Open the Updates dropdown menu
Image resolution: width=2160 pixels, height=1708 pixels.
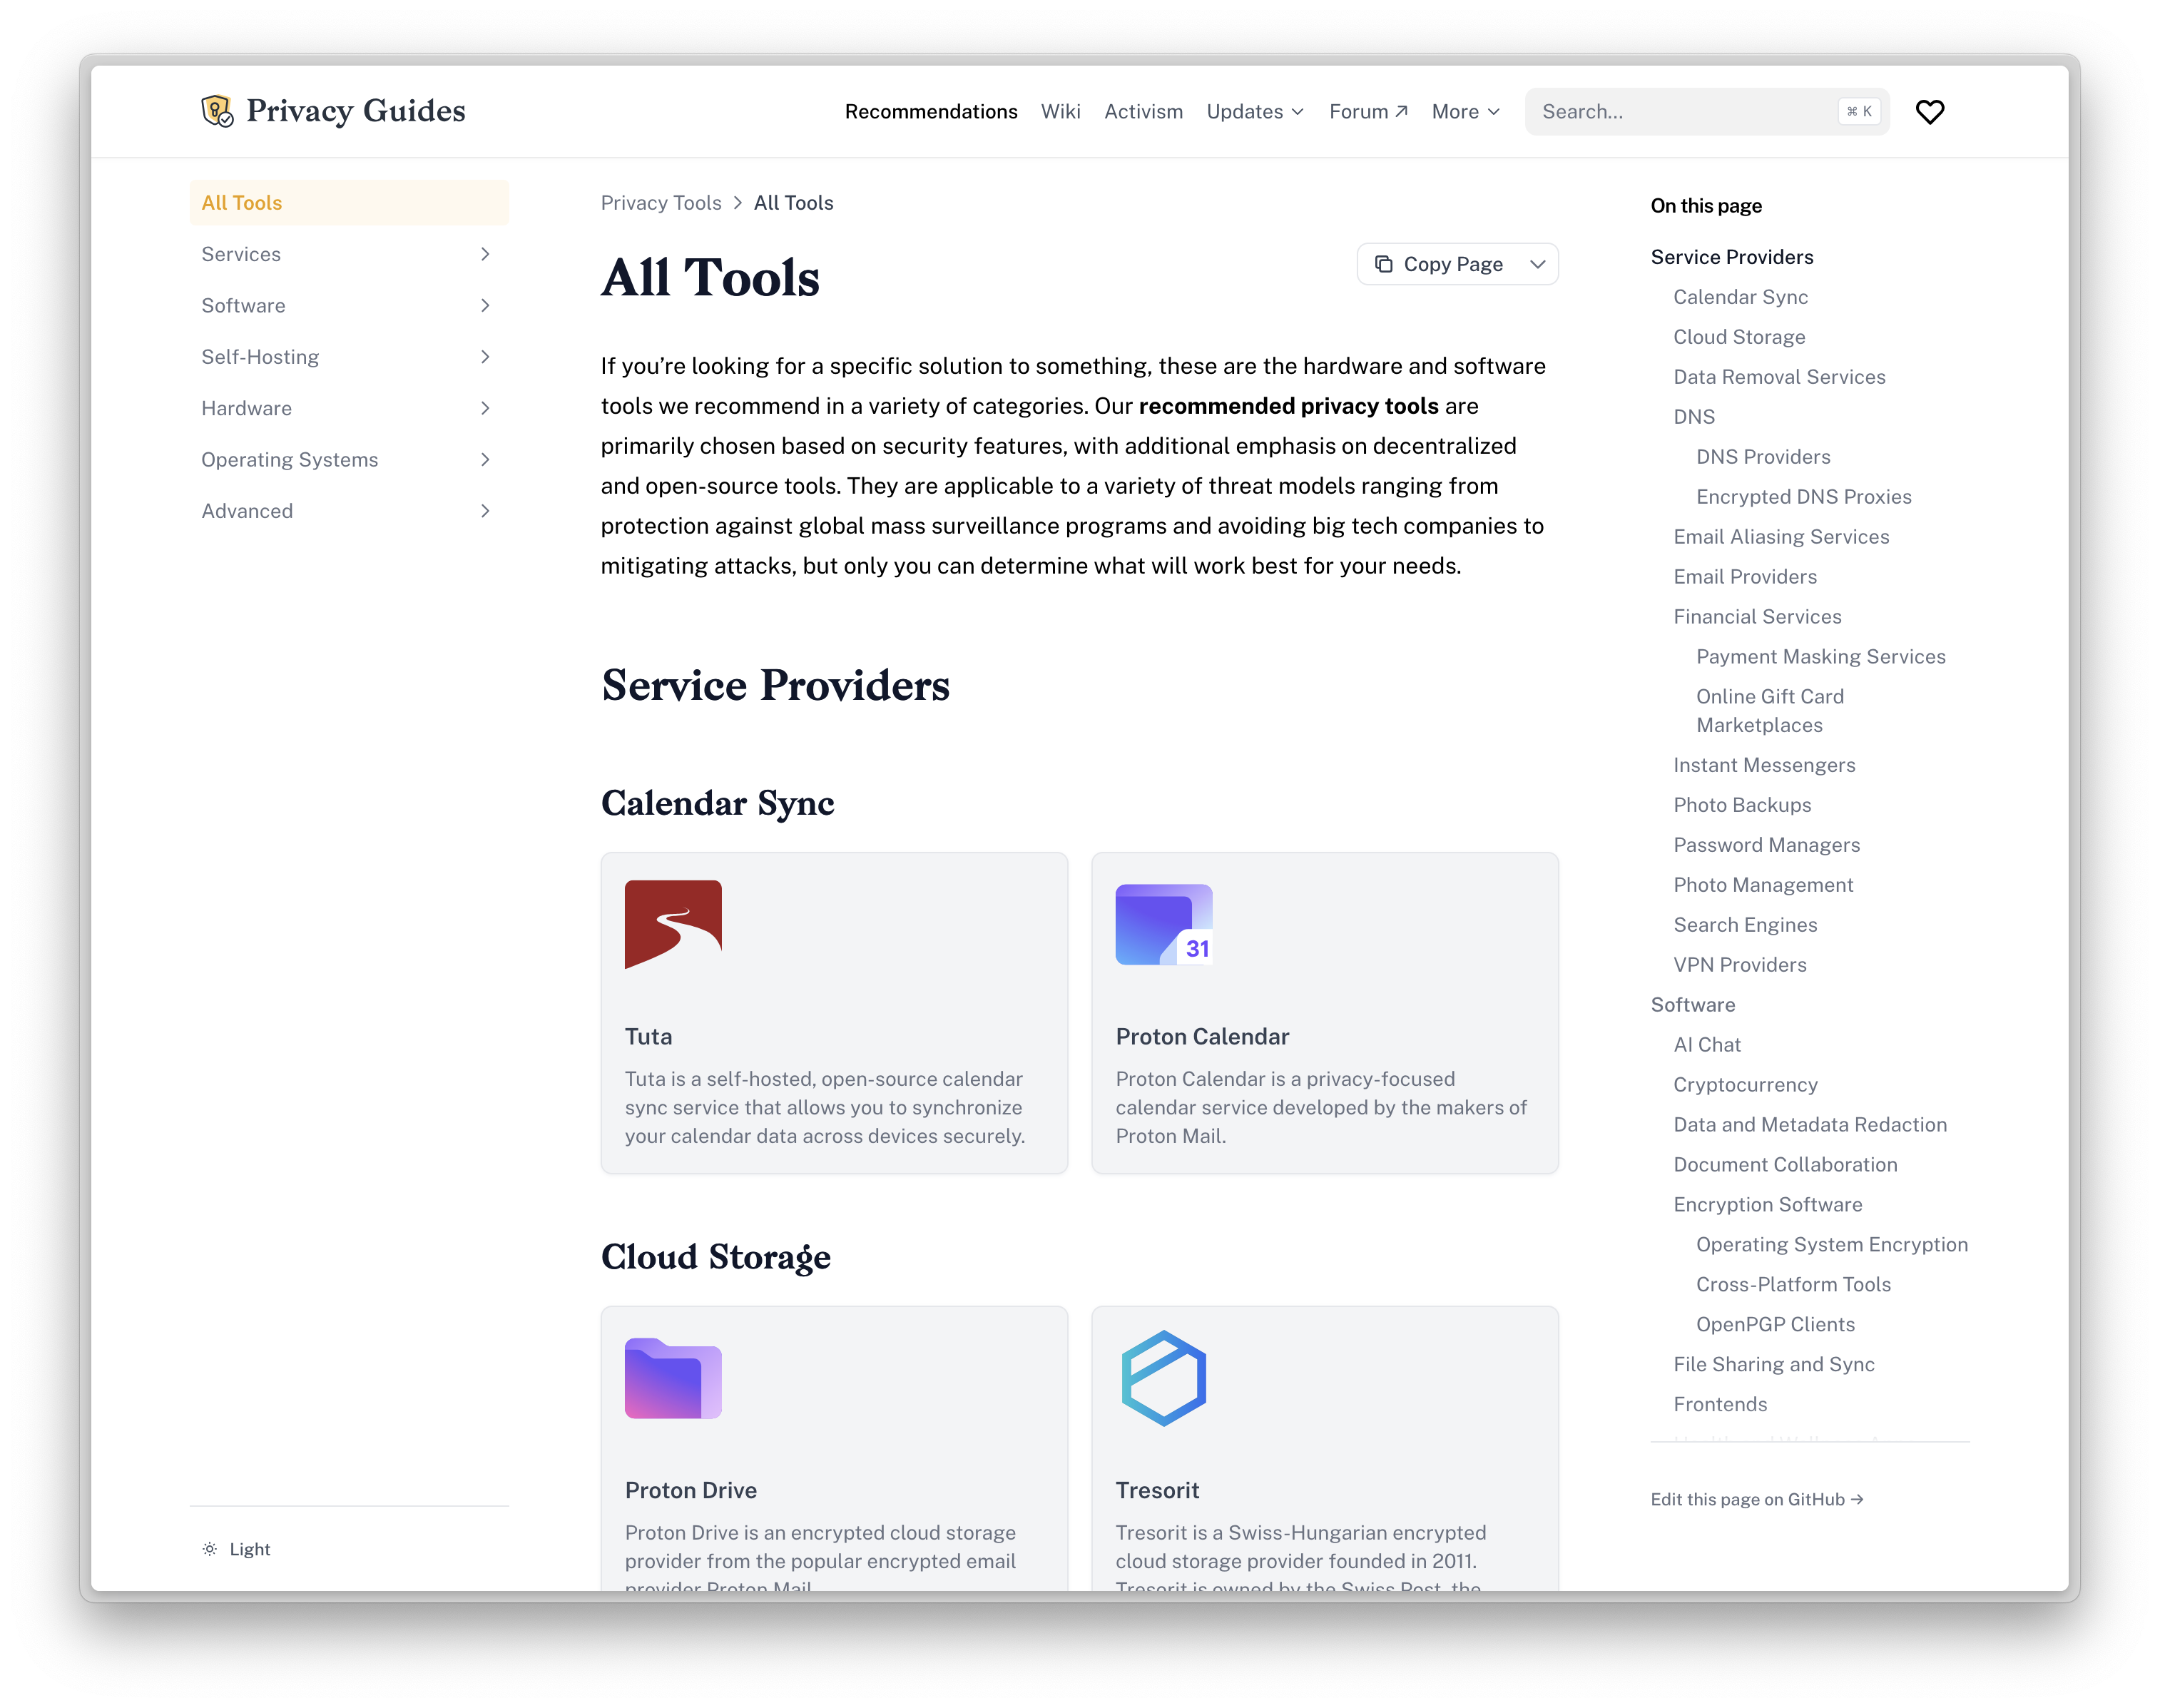[x=1255, y=112]
